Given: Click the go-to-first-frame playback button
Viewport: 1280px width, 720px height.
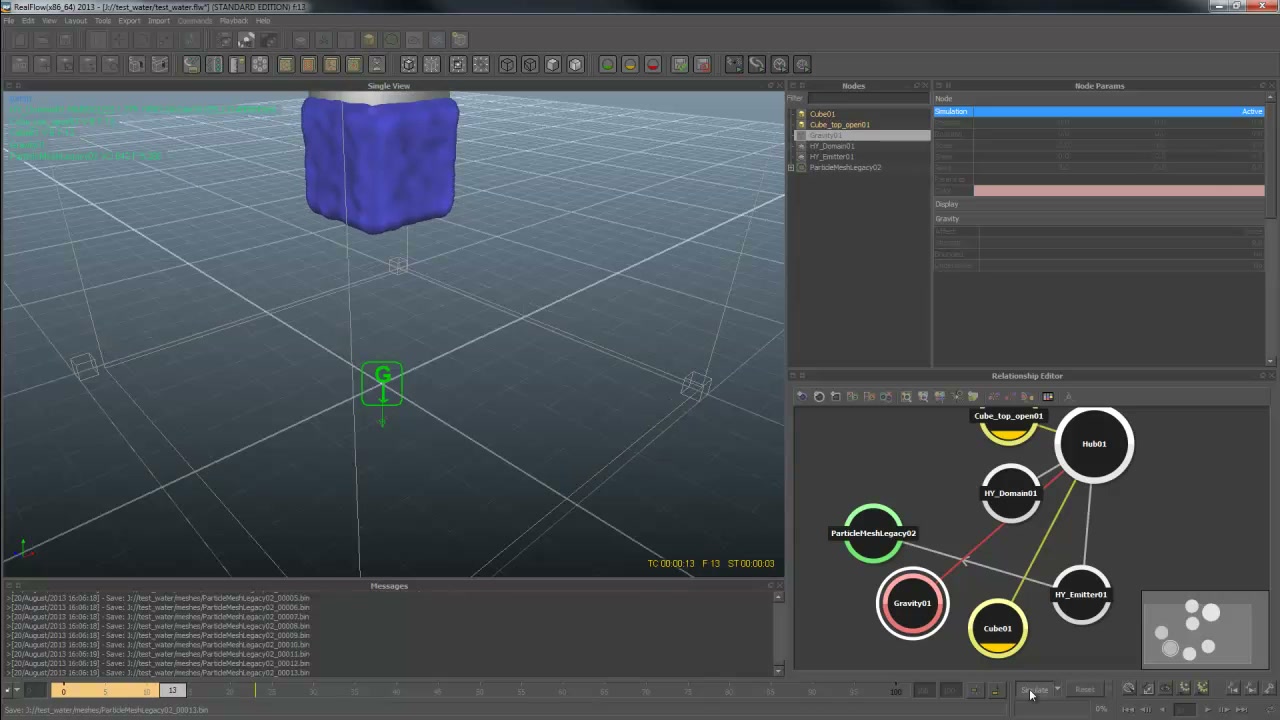Looking at the screenshot, I should 1127,710.
